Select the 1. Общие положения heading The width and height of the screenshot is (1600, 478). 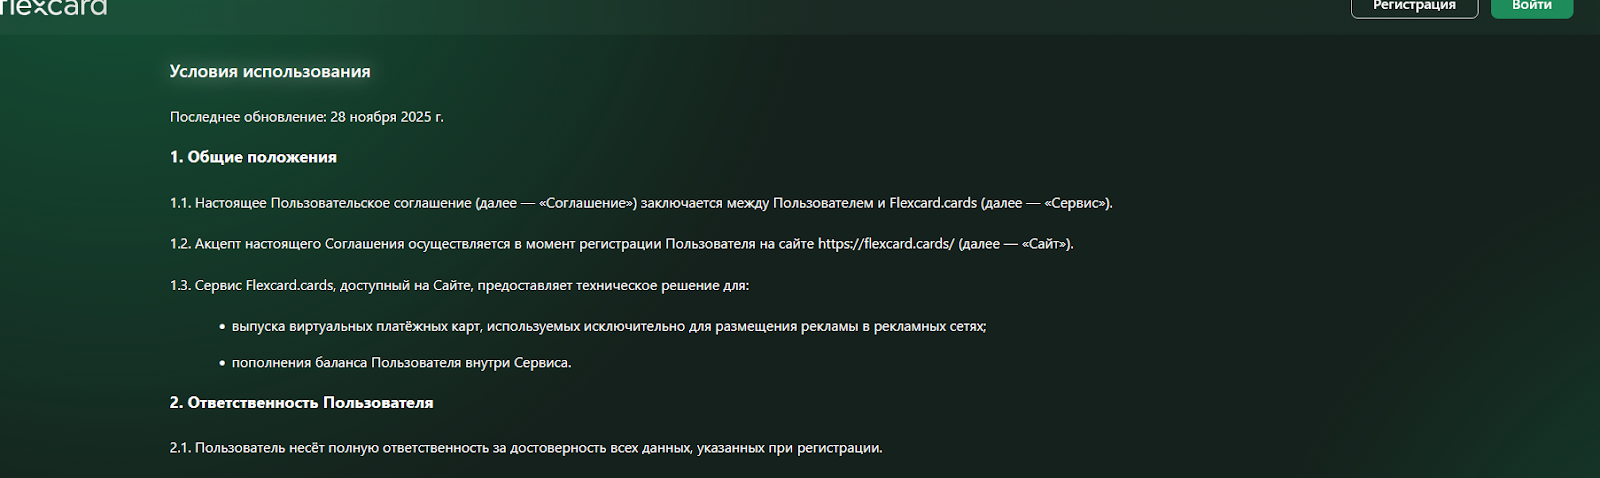pos(253,157)
